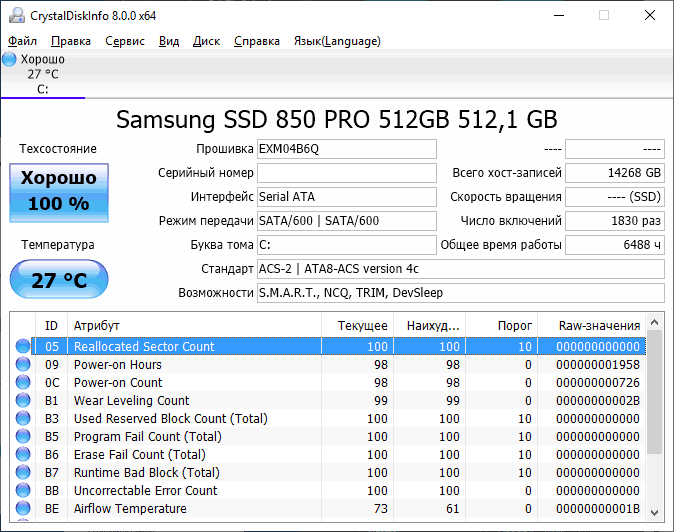Click status icon of Erase Fail Count row

(x=23, y=455)
